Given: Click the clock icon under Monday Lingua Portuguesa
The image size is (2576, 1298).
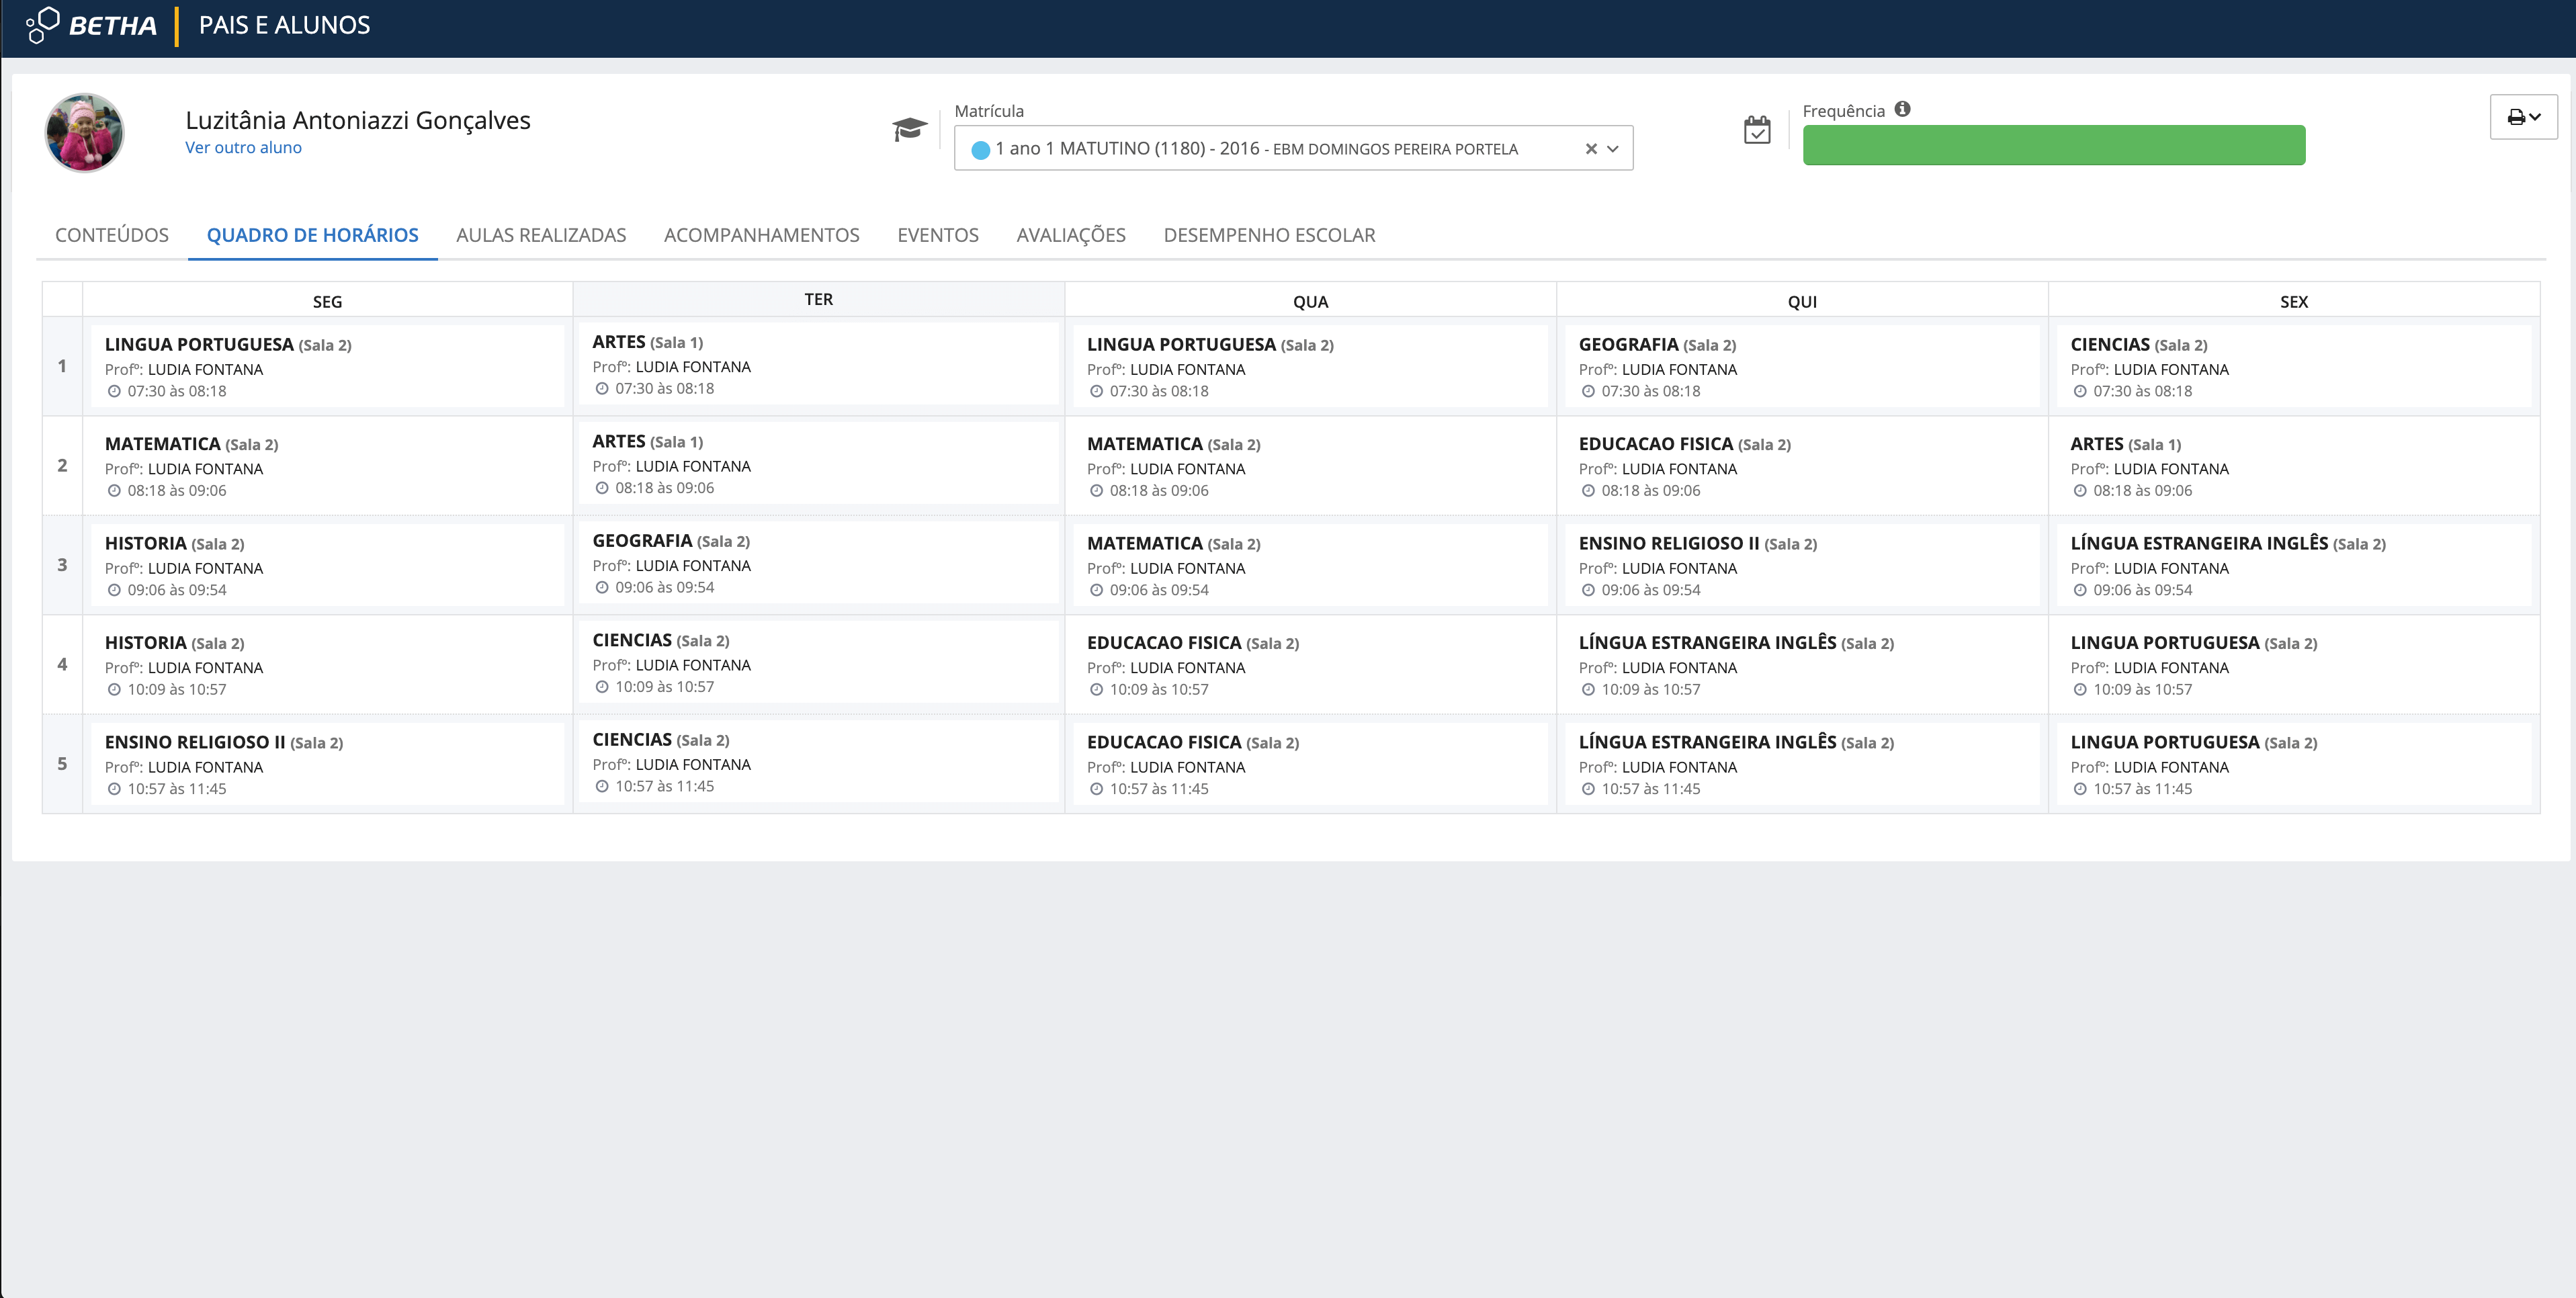Looking at the screenshot, I should pos(114,392).
